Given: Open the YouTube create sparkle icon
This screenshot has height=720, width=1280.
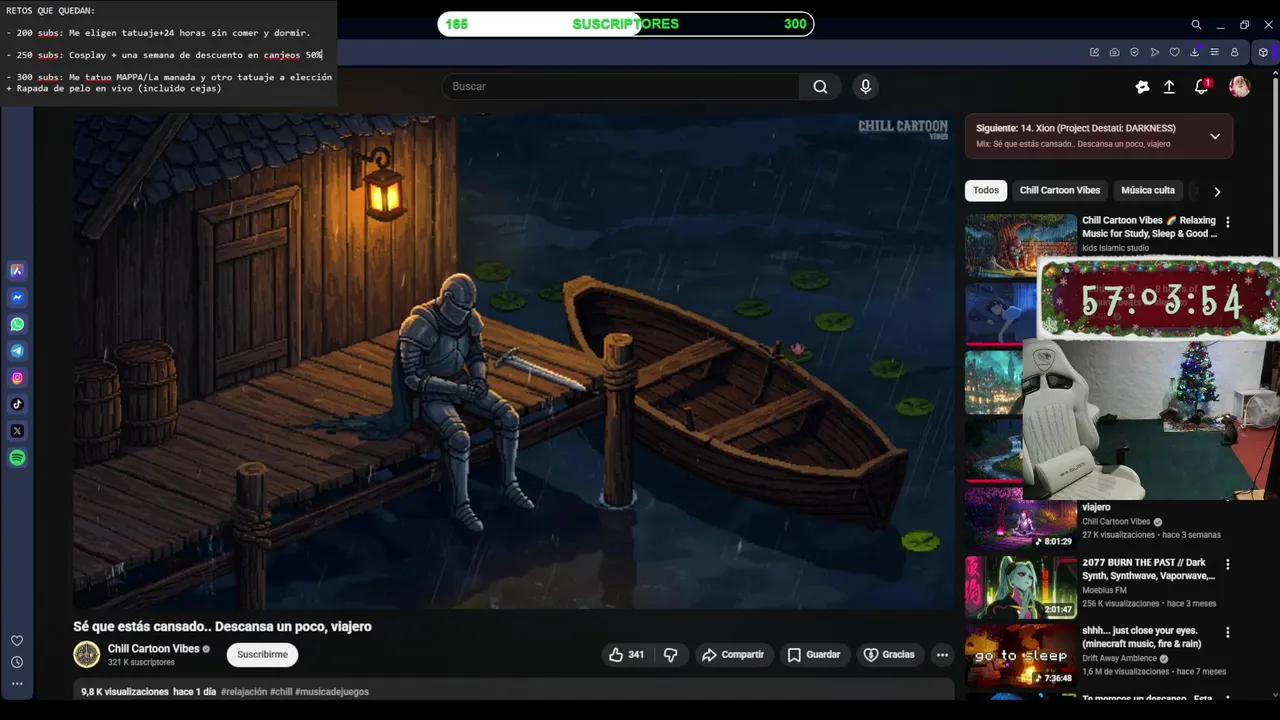Looking at the screenshot, I should 1142,87.
